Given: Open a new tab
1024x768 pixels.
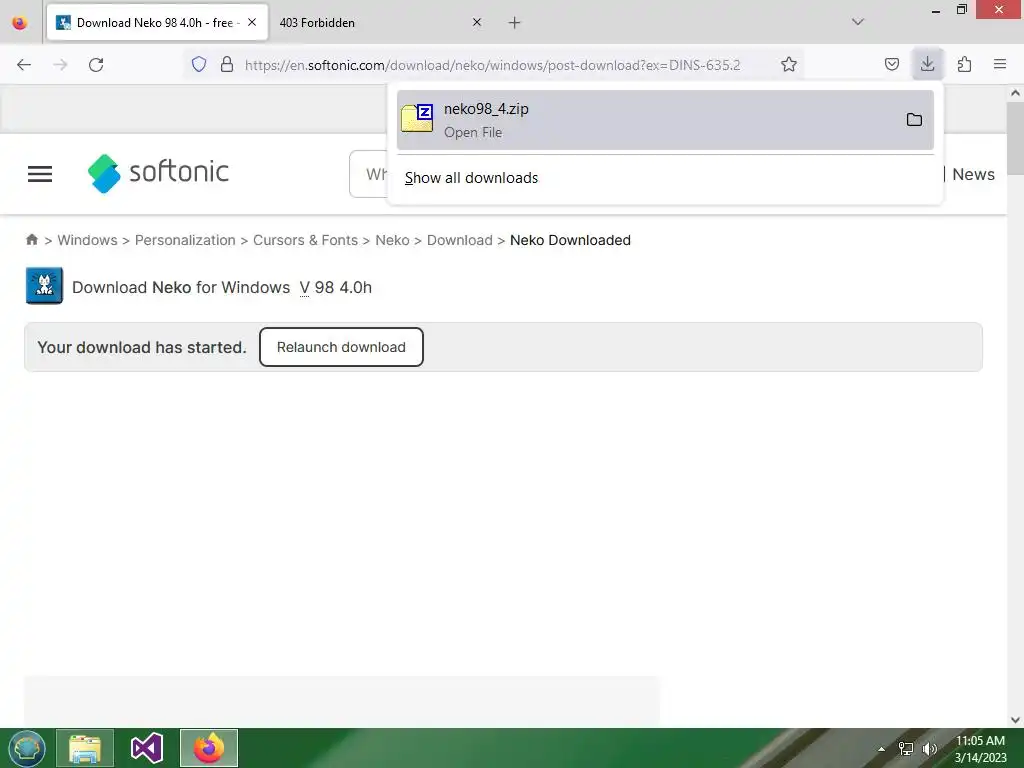Looking at the screenshot, I should (x=515, y=23).
